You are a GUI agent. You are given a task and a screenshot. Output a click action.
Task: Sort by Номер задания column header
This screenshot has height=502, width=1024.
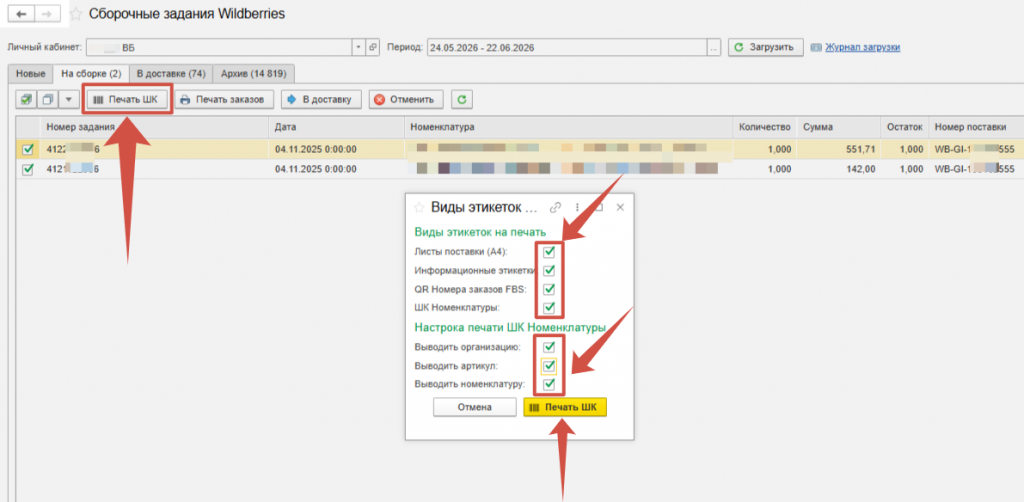pos(155,127)
